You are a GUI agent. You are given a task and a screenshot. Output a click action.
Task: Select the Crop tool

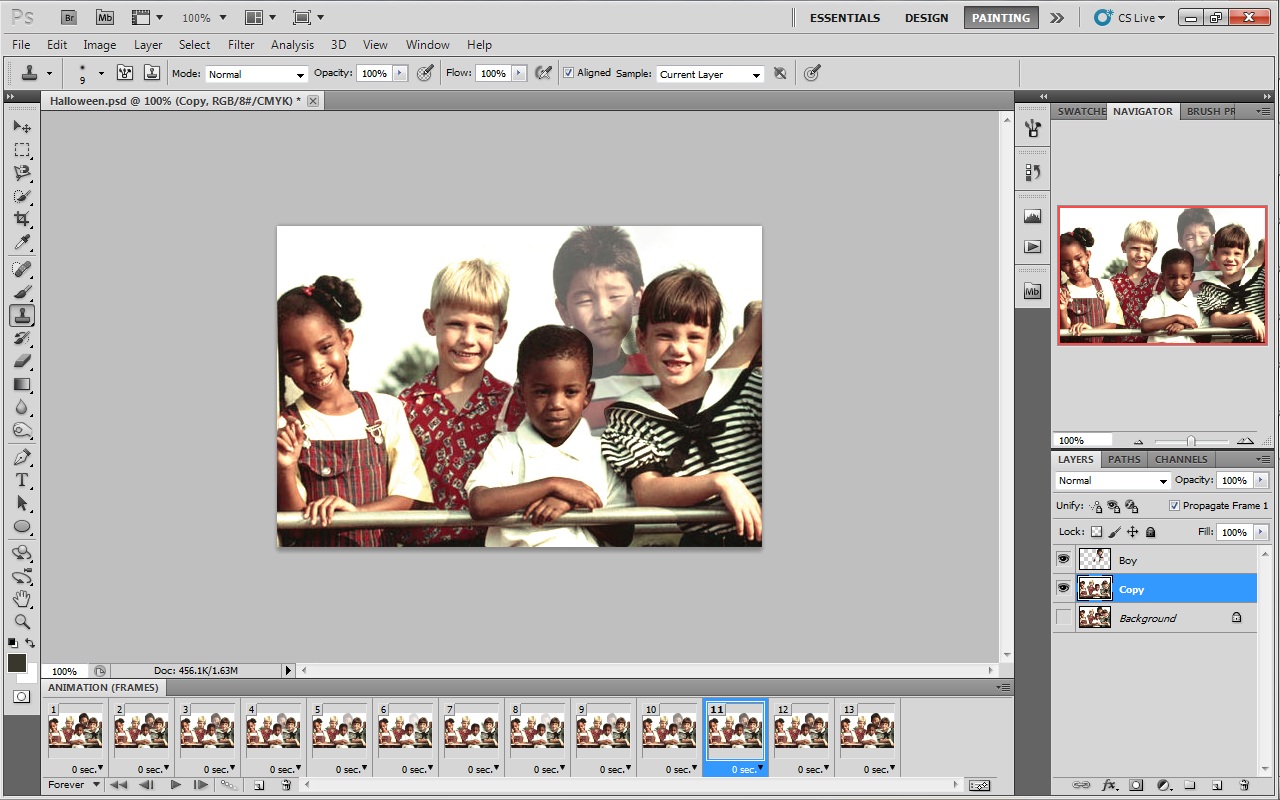coord(22,219)
